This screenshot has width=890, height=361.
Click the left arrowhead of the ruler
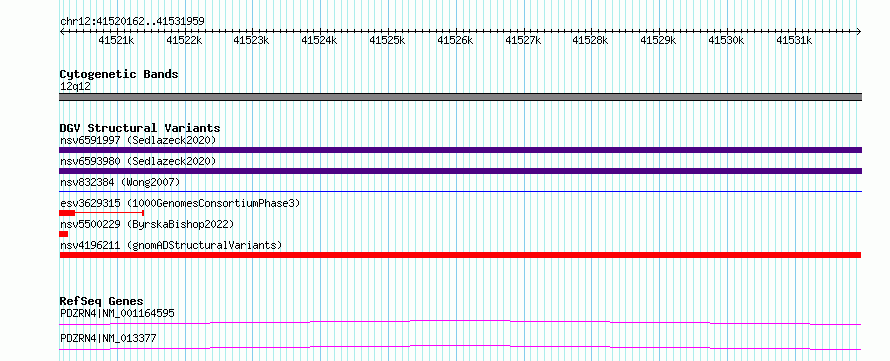pyautogui.click(x=62, y=31)
